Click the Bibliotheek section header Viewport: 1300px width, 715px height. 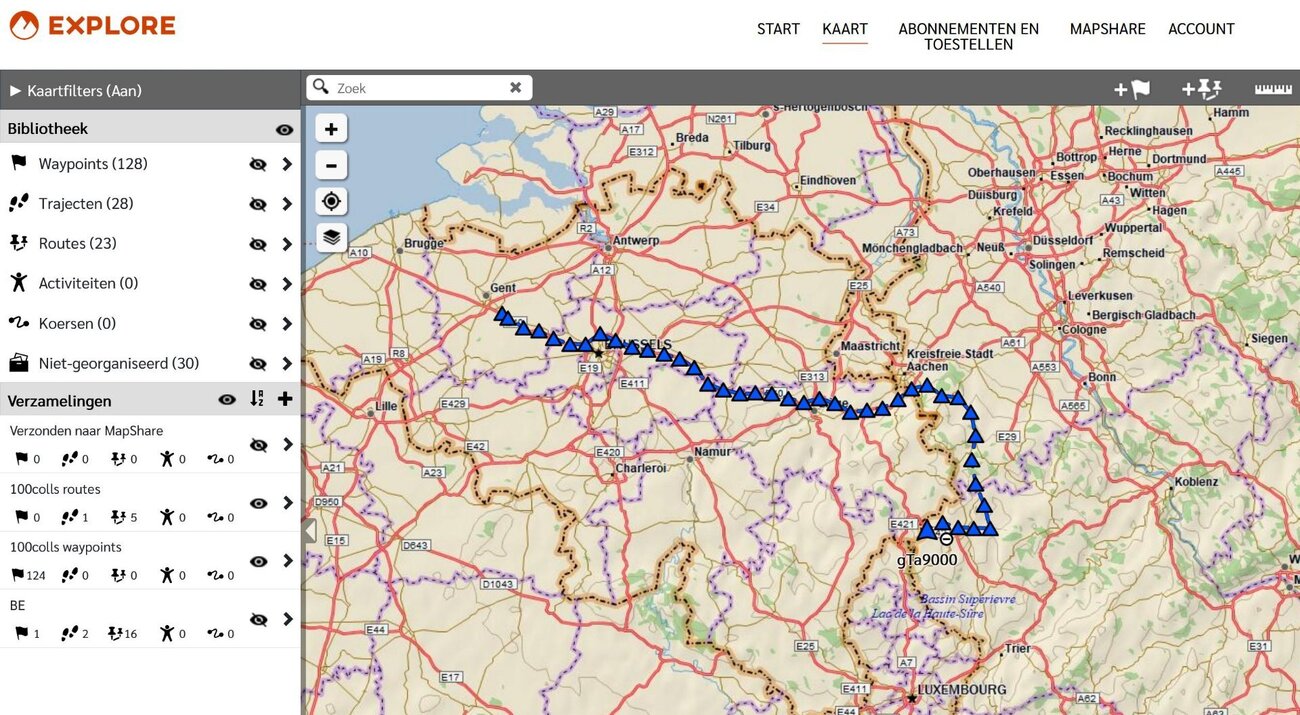point(48,128)
